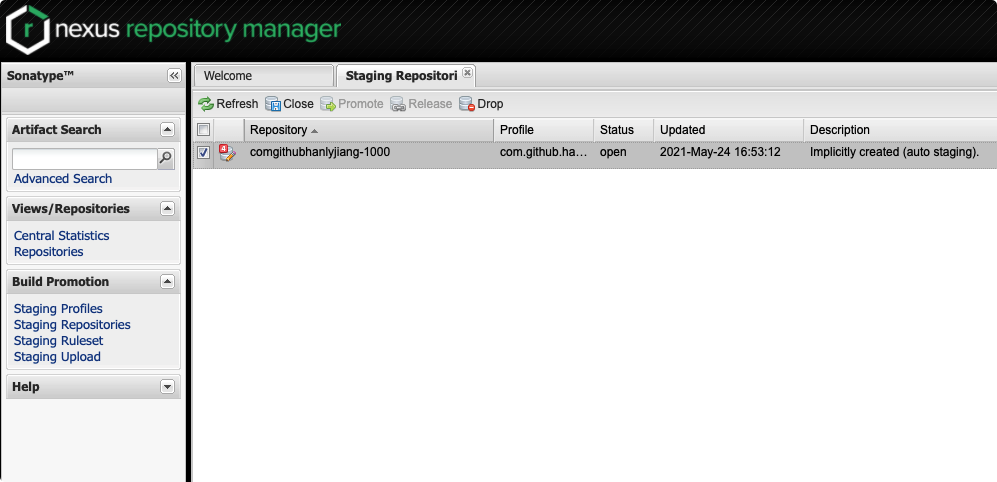The width and height of the screenshot is (997, 482).
Task: Select the comgithubhanlyjiang-1000 repository name
Action: click(x=320, y=153)
